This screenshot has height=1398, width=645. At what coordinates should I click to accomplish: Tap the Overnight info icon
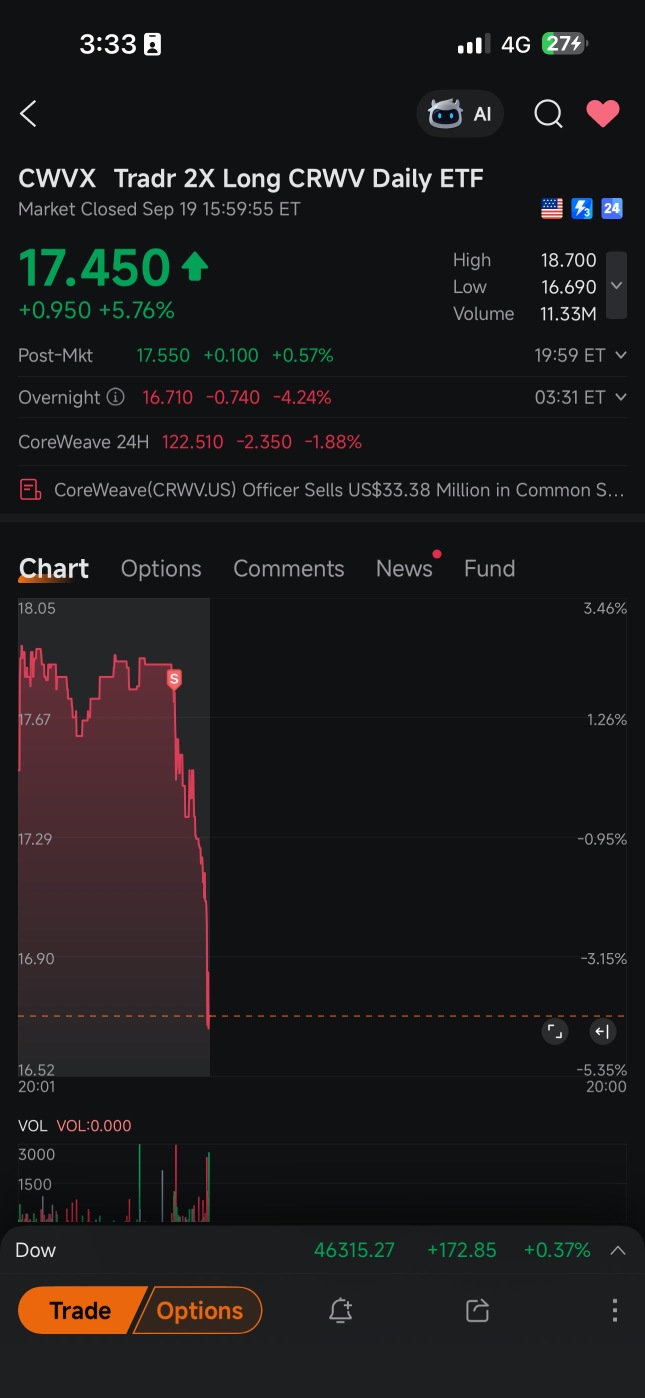(116, 397)
